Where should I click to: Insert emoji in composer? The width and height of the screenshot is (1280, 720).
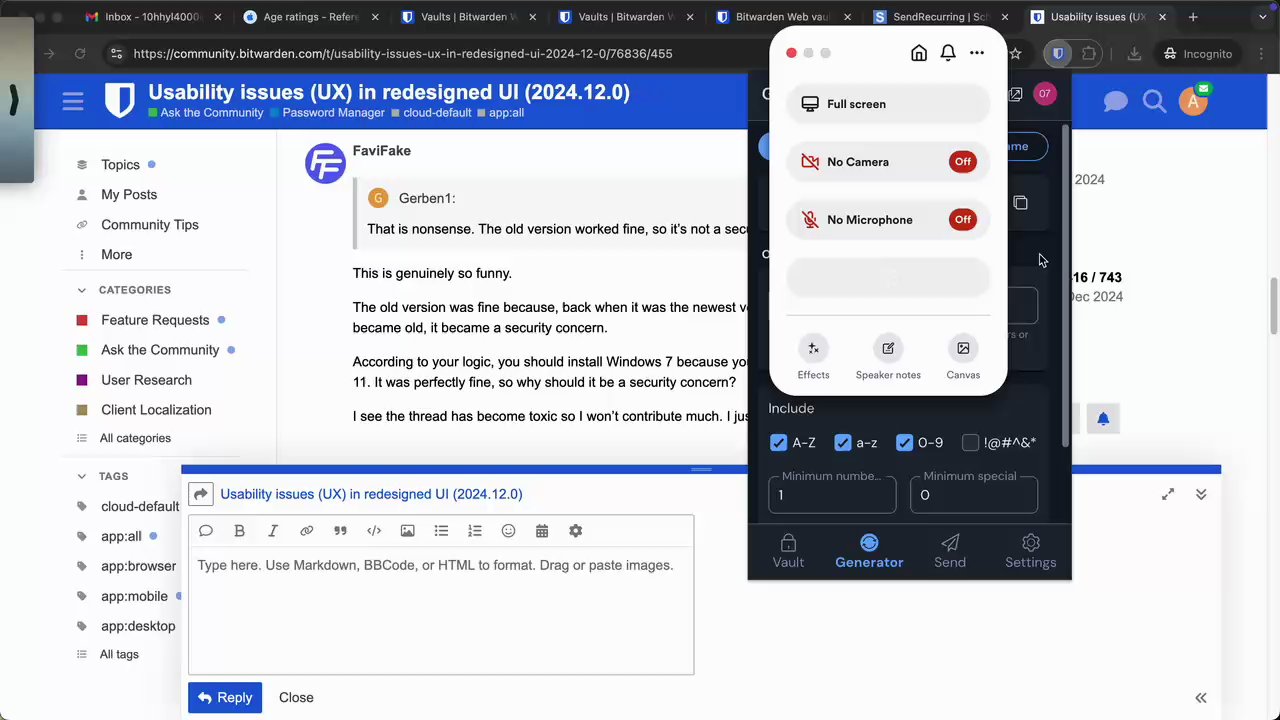click(x=508, y=531)
